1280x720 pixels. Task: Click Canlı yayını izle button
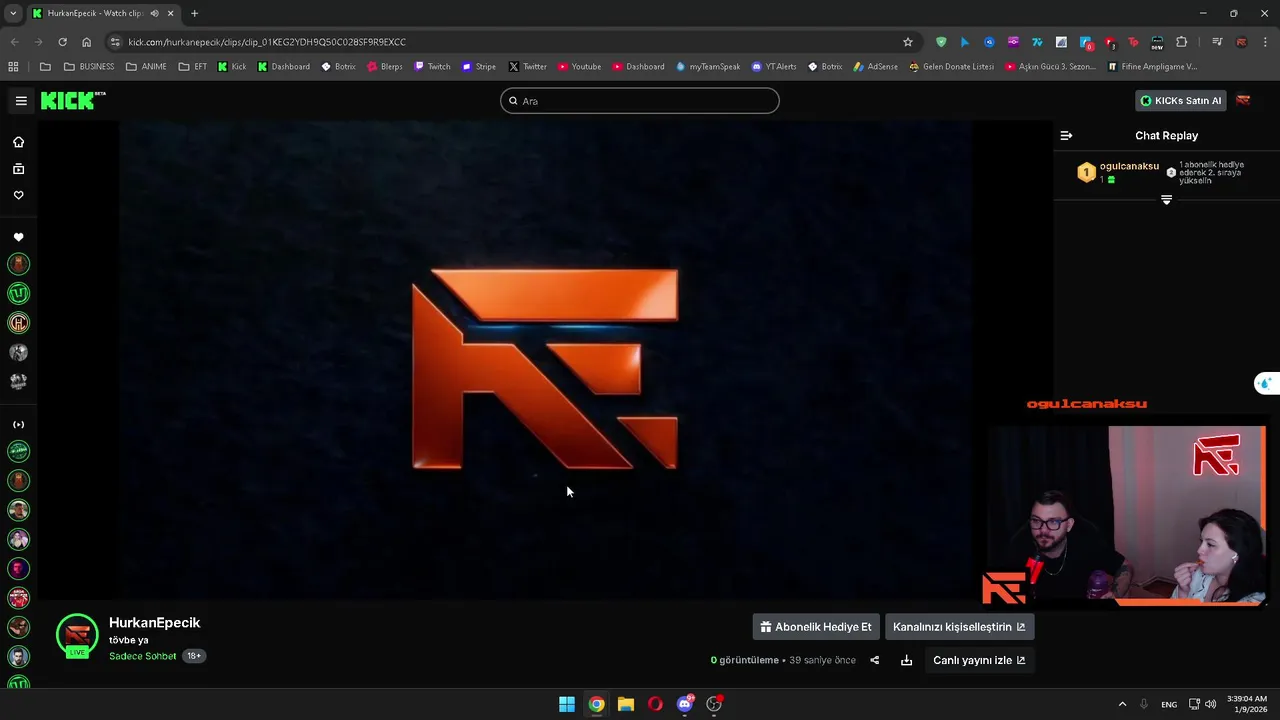[x=979, y=660]
